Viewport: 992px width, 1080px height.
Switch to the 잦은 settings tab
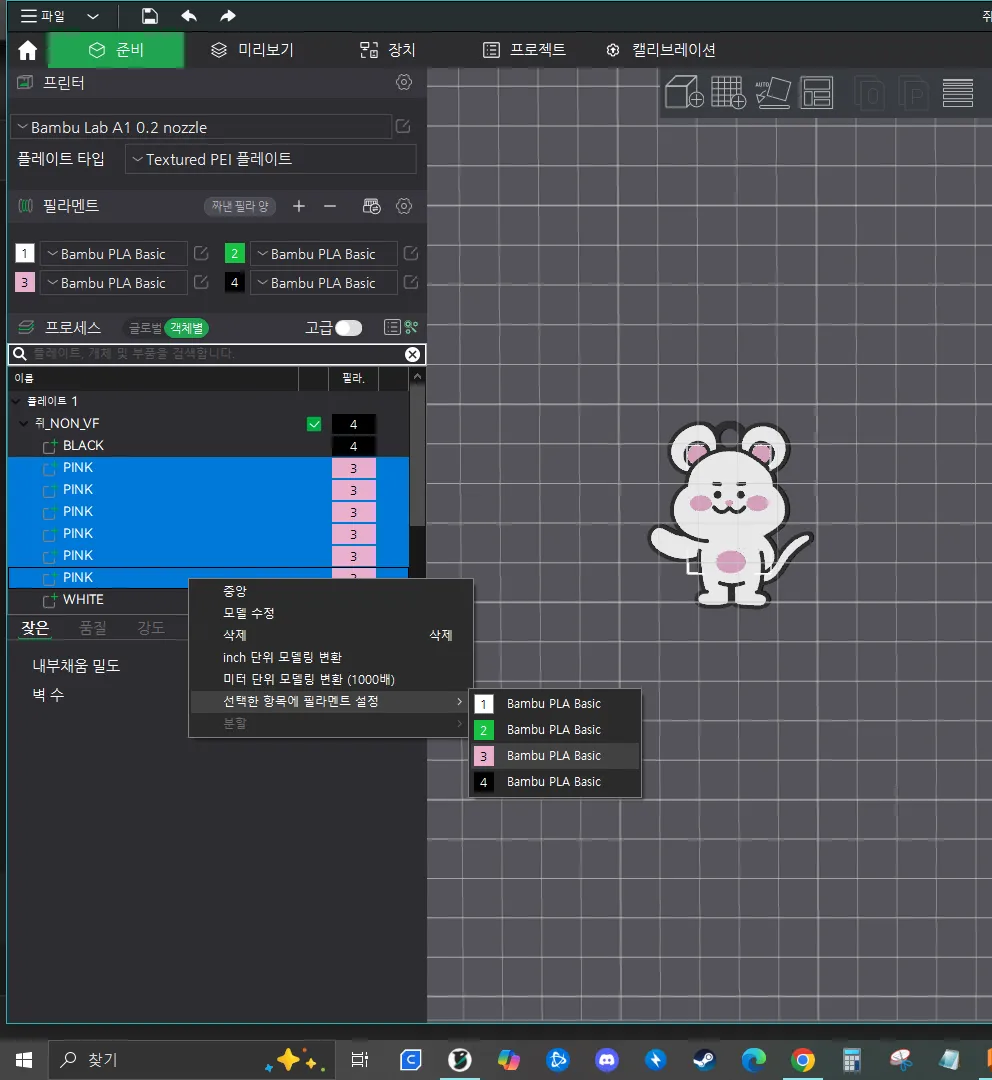coord(35,628)
